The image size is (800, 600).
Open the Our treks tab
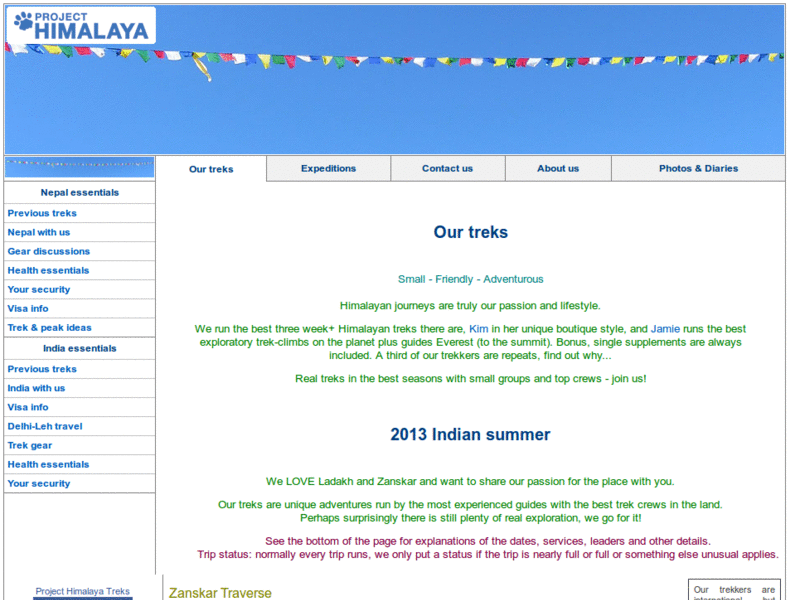tap(211, 169)
